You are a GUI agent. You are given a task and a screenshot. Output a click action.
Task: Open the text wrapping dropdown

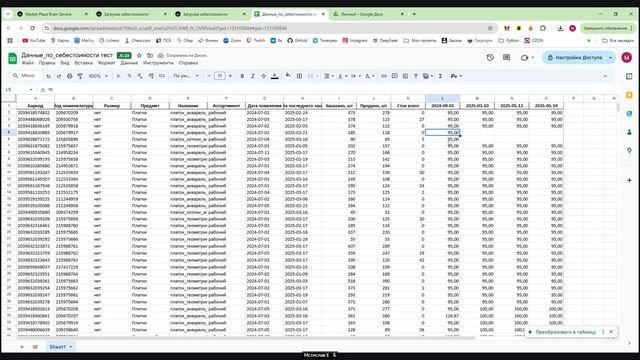[x=356, y=76]
